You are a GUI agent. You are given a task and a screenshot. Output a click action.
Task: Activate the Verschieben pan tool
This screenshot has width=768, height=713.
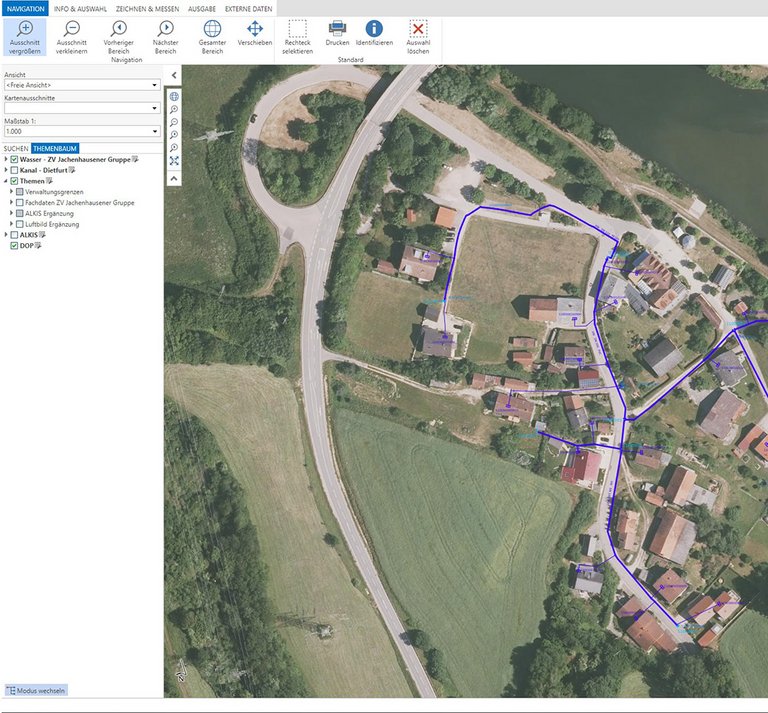click(255, 33)
